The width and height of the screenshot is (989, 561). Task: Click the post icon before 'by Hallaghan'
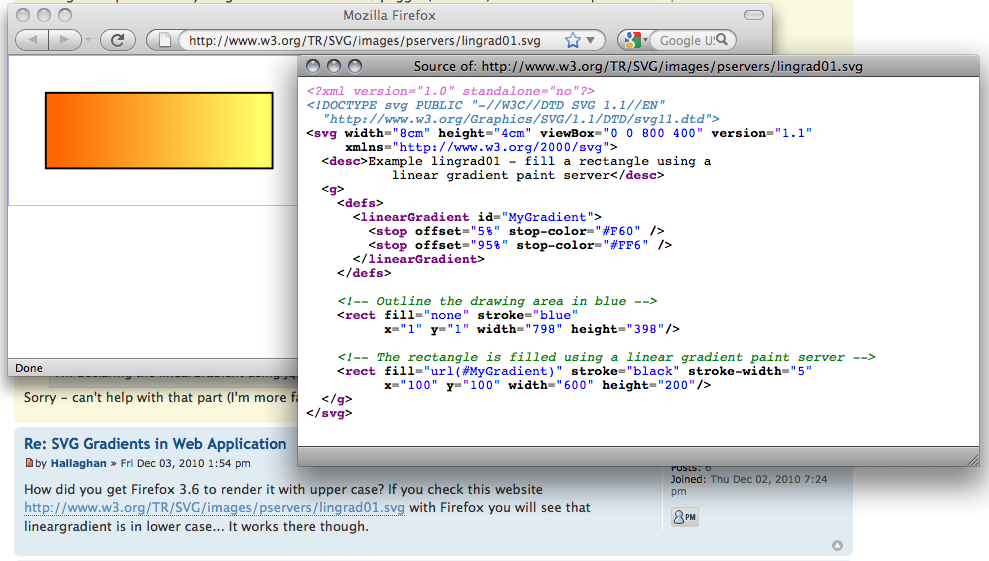coord(28,463)
